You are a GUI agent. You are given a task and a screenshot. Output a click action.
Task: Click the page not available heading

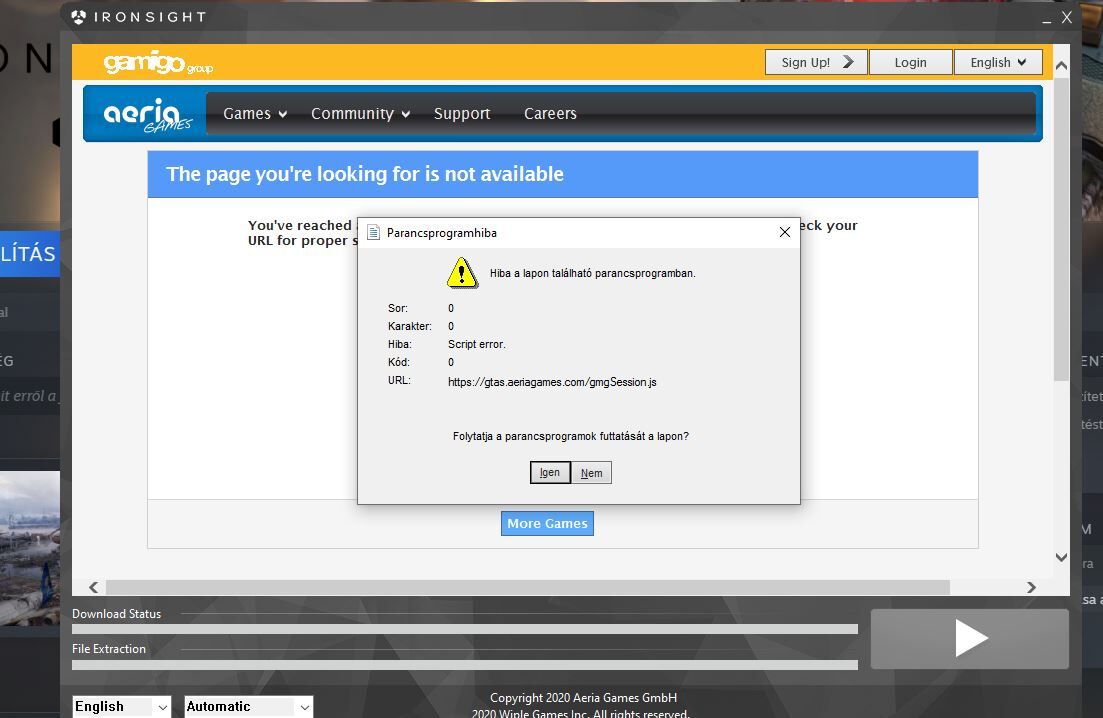pyautogui.click(x=364, y=174)
